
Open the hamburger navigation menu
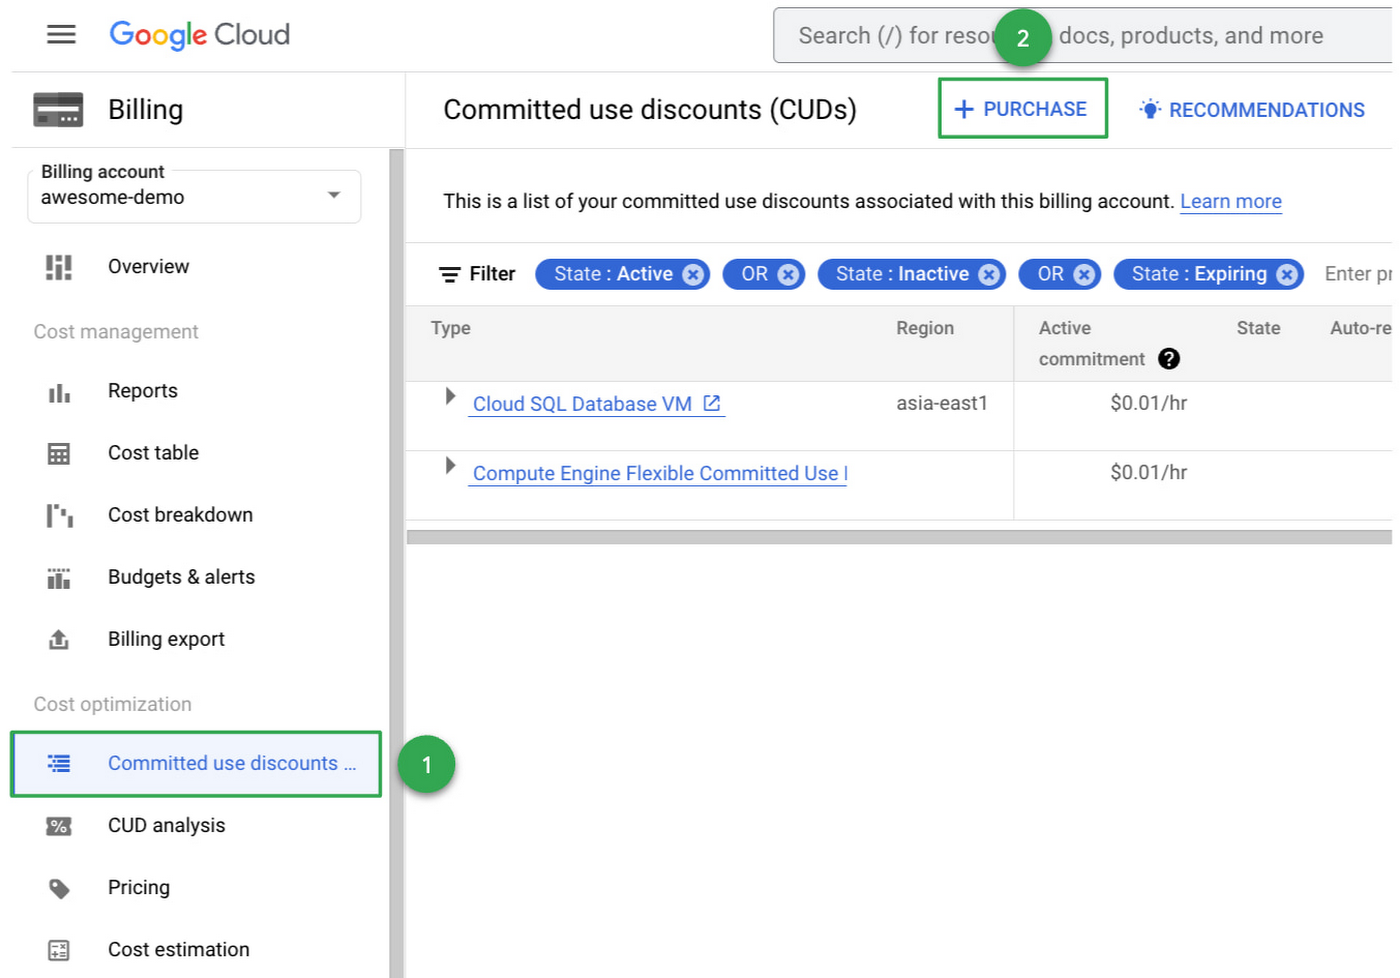(x=61, y=35)
